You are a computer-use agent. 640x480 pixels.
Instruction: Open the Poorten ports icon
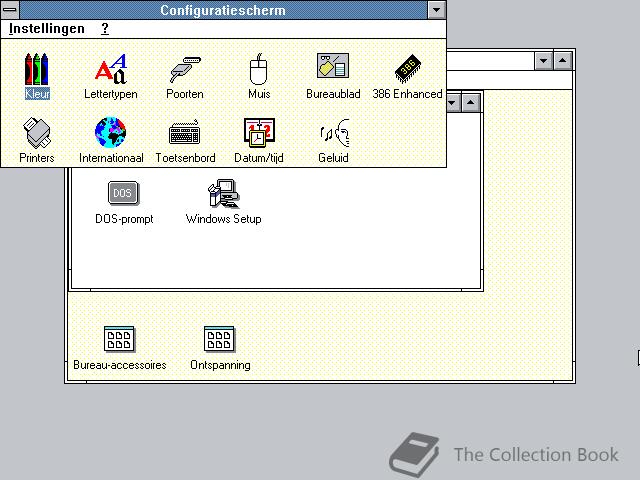pyautogui.click(x=185, y=70)
